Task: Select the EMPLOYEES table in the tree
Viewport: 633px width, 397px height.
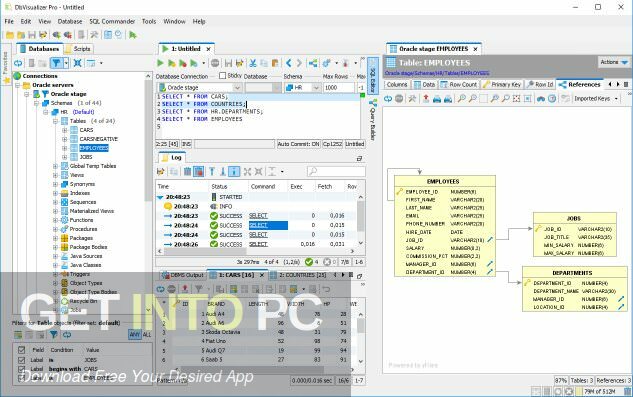Action: tap(94, 148)
